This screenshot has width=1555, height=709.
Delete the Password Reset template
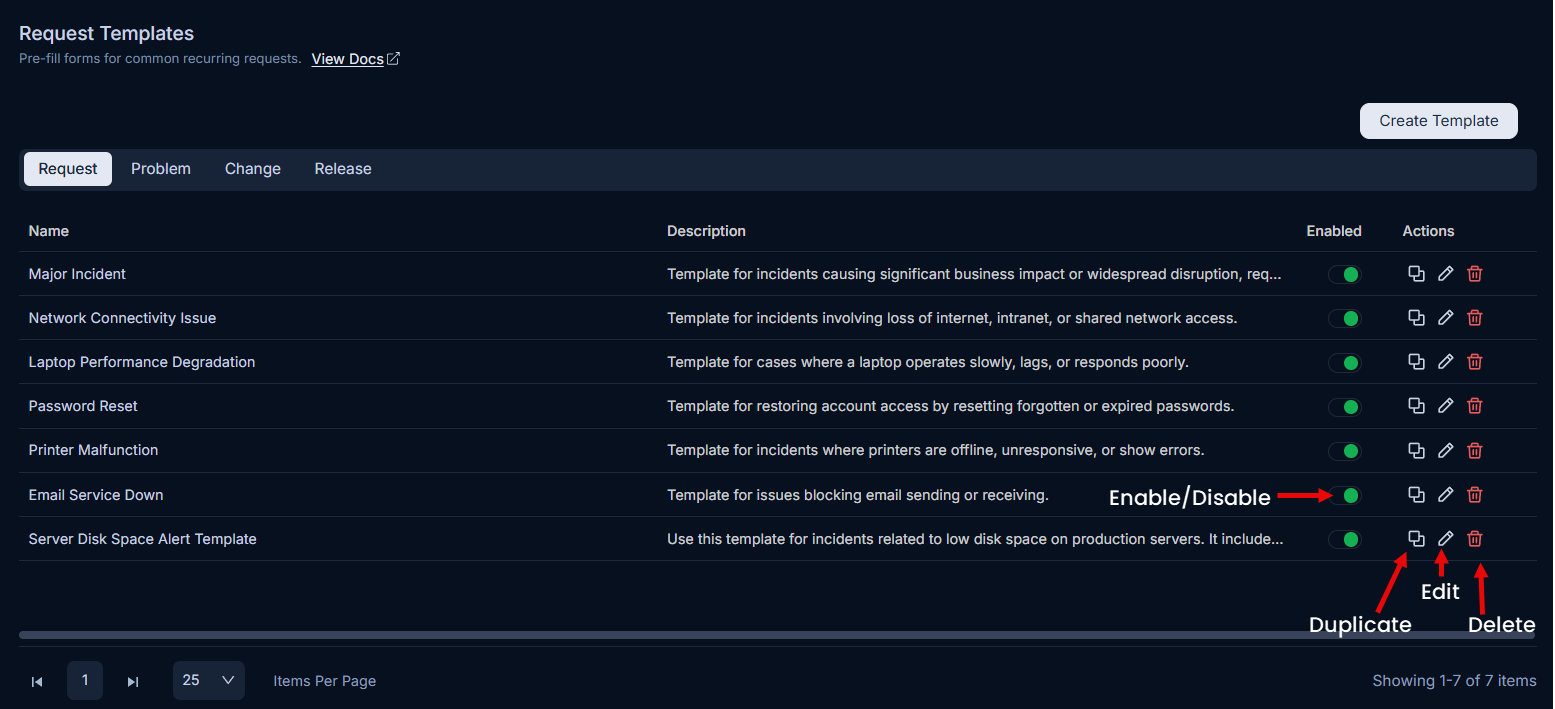(1475, 406)
